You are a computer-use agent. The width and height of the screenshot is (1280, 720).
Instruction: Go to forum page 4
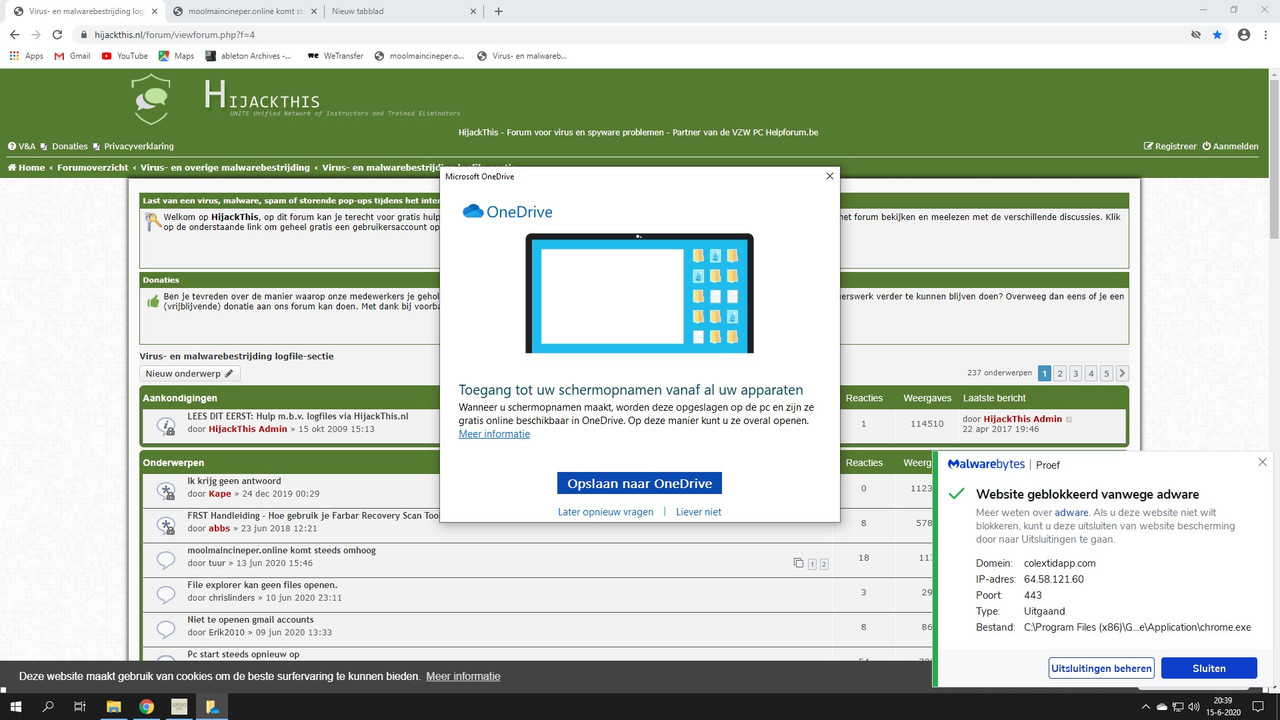pyautogui.click(x=1091, y=373)
